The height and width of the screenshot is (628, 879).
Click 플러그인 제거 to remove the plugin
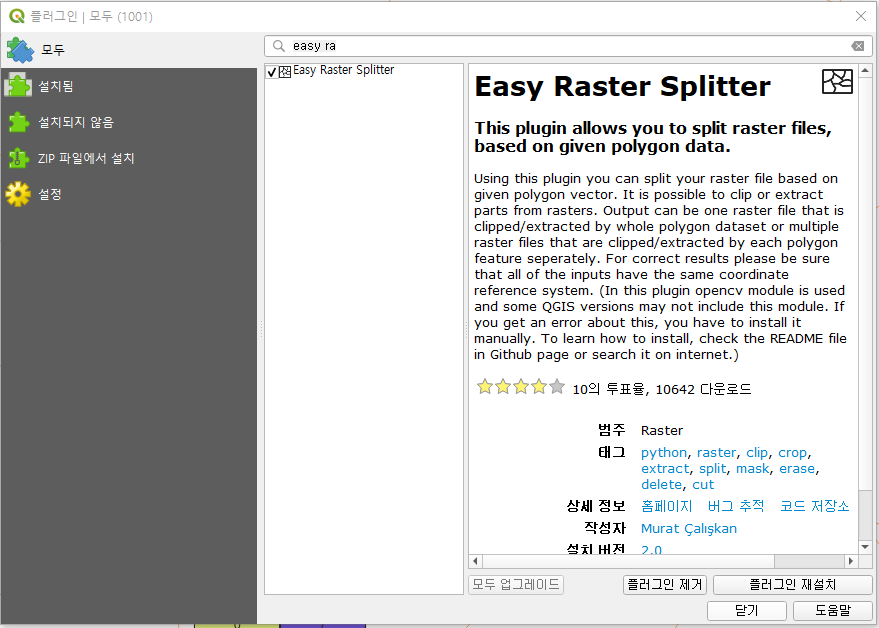tap(664, 584)
